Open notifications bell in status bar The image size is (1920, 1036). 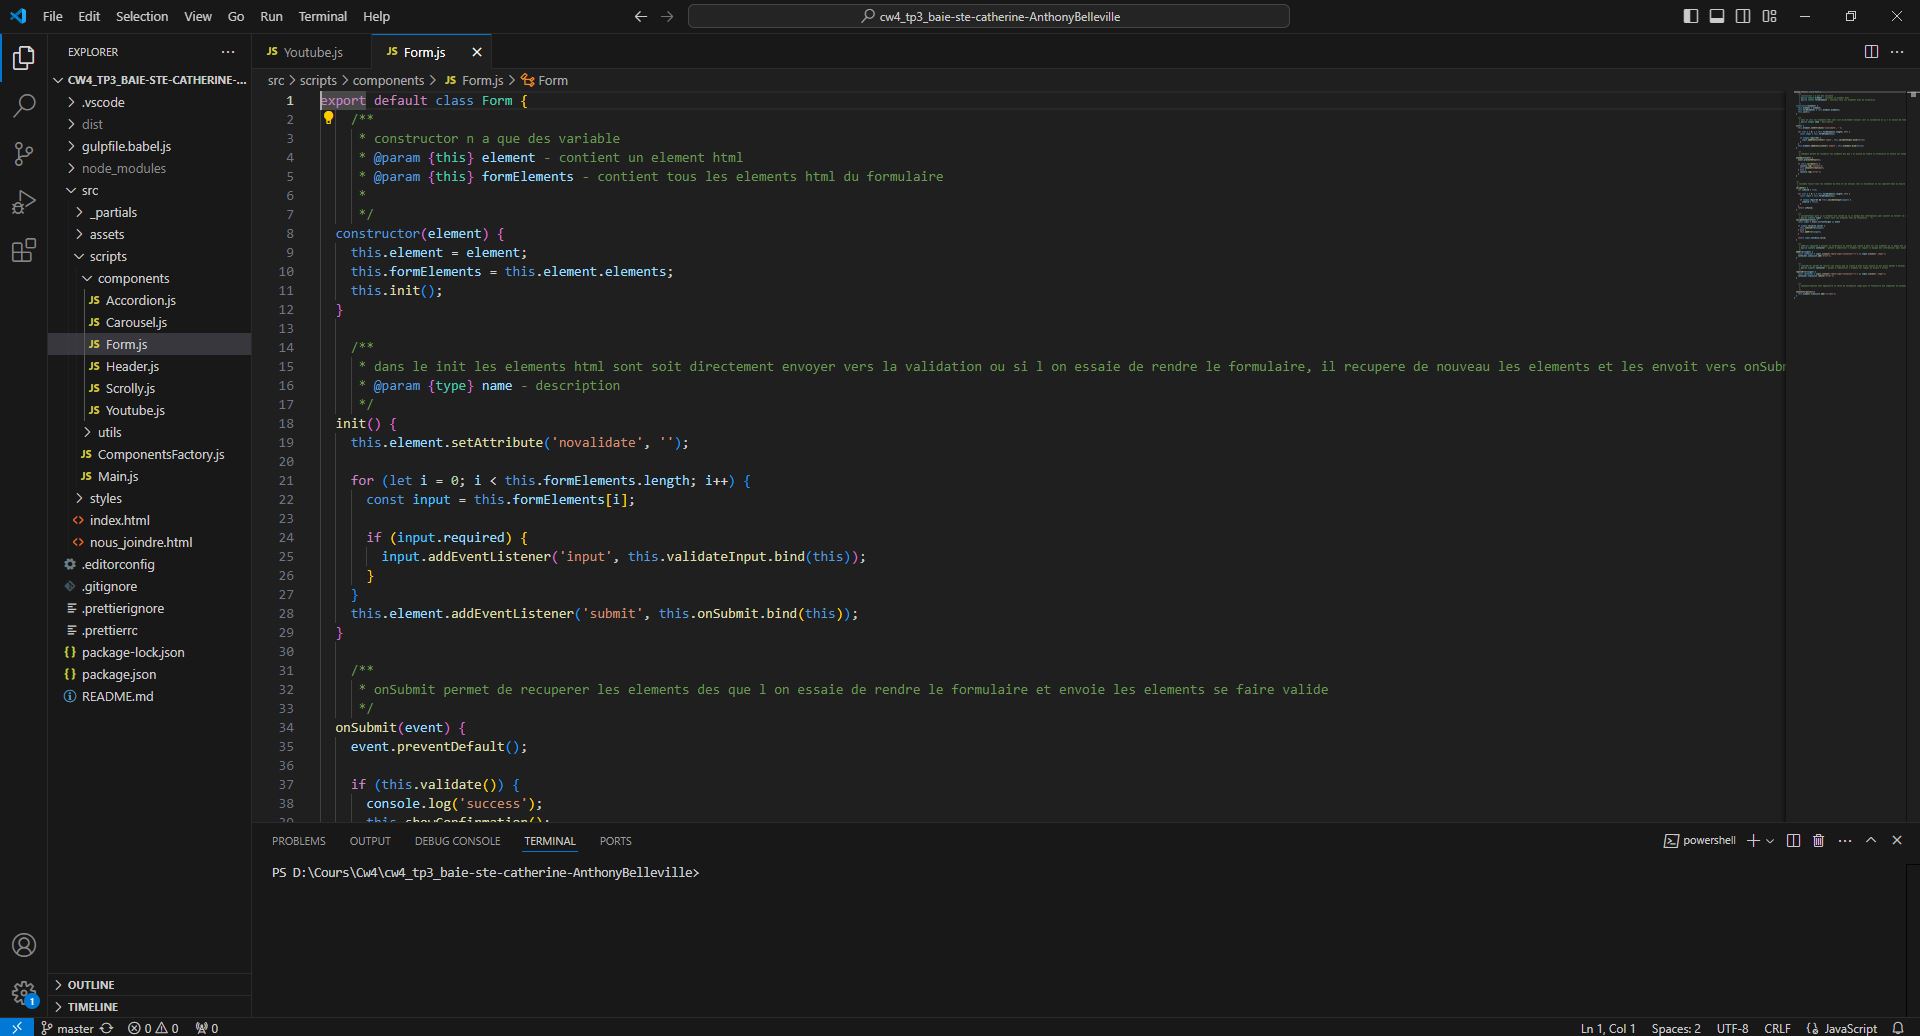coord(1898,1028)
